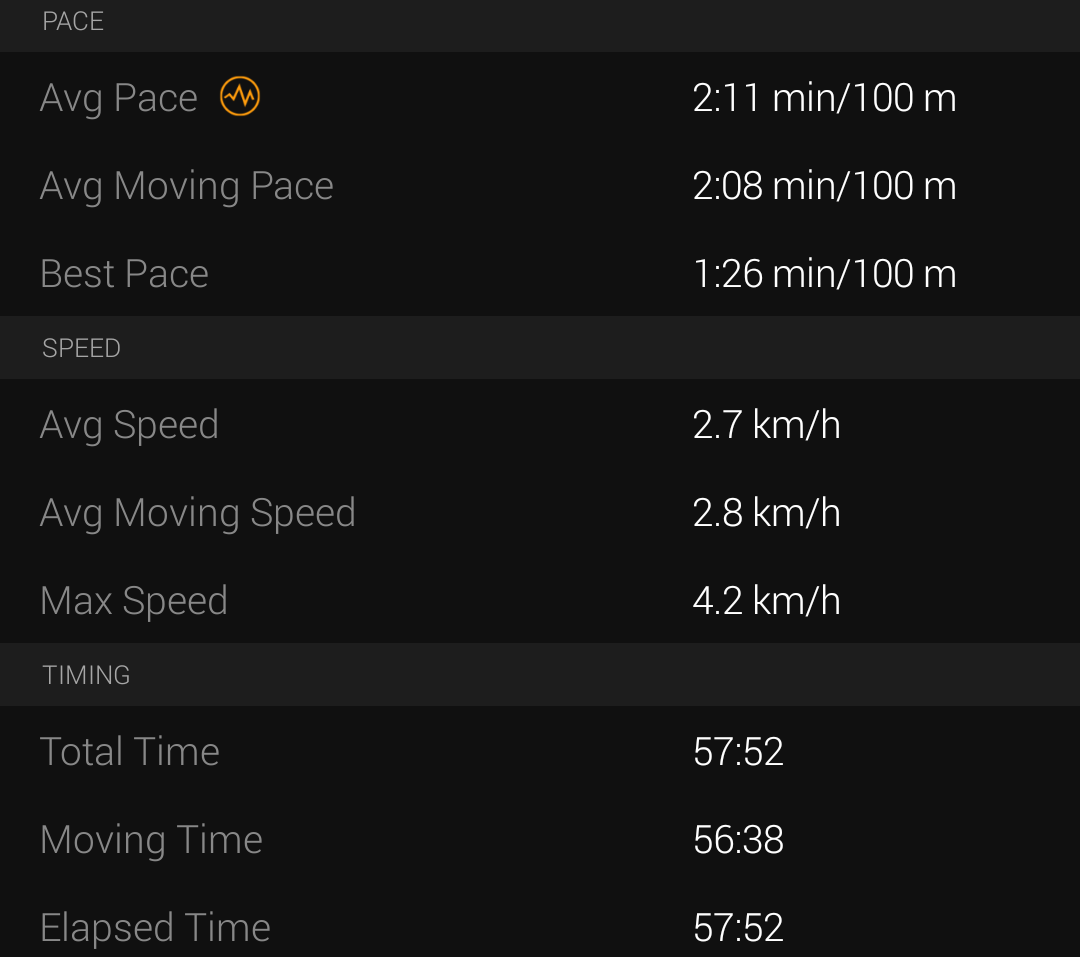This screenshot has width=1080, height=957.
Task: Select the Max Speed row
Action: point(540,600)
